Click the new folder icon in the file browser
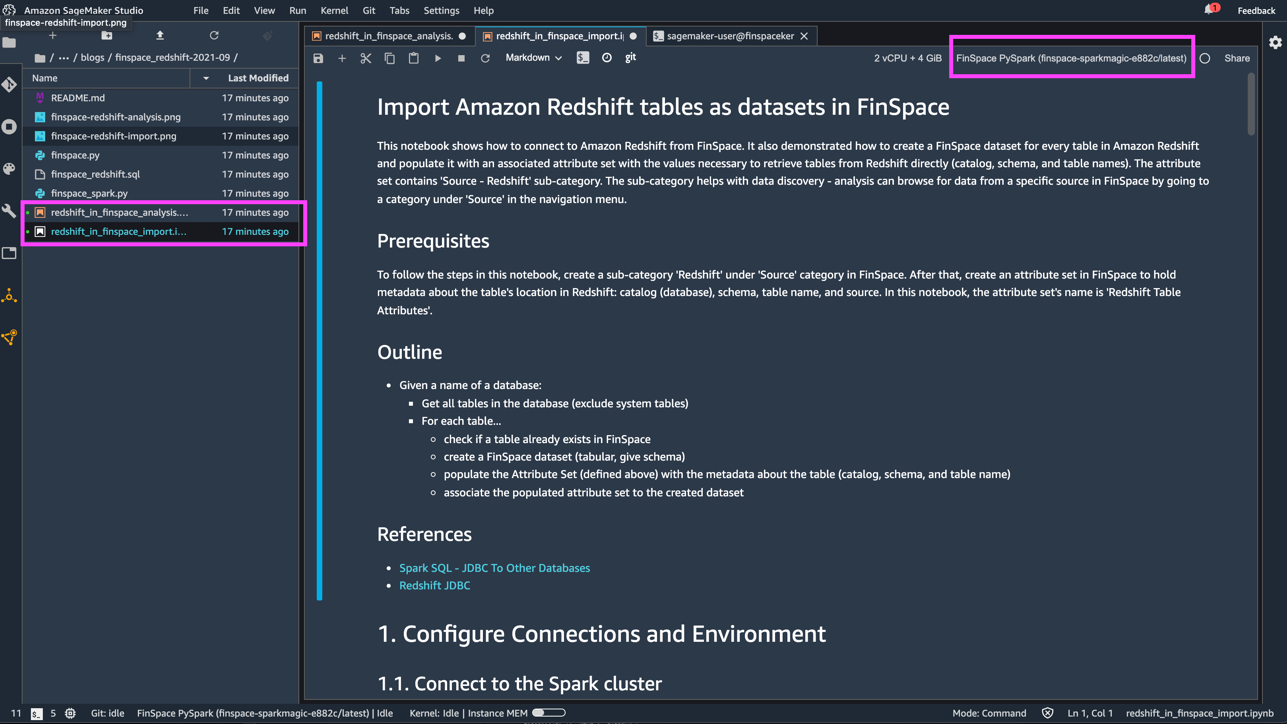This screenshot has width=1287, height=724. click(107, 36)
